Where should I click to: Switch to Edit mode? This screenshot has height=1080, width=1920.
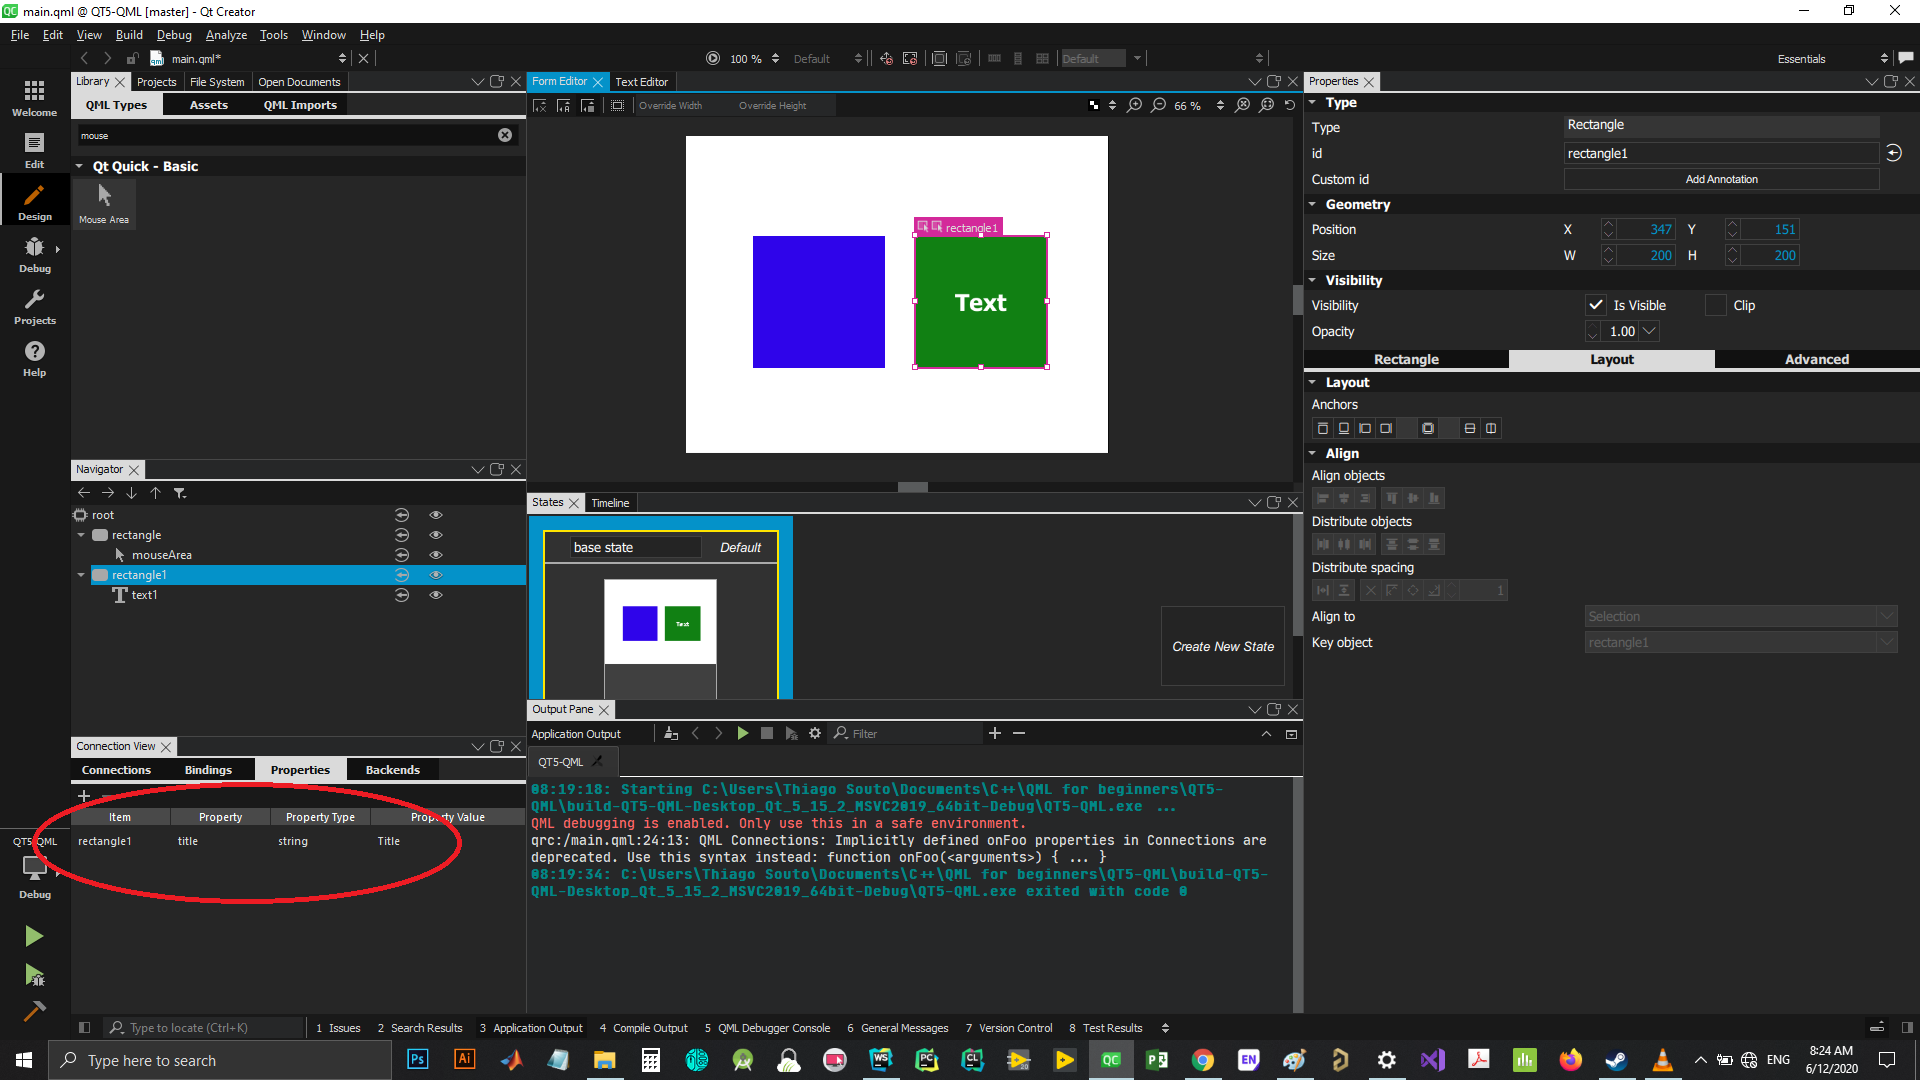tap(34, 150)
